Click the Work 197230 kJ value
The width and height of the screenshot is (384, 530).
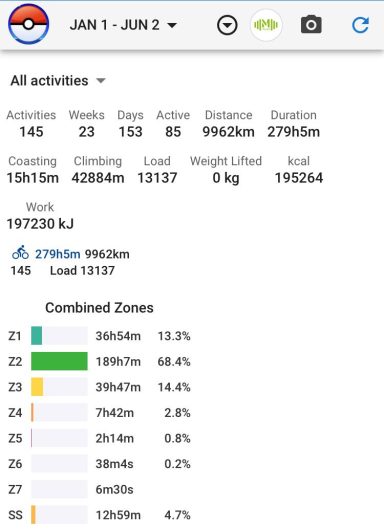coord(40,224)
